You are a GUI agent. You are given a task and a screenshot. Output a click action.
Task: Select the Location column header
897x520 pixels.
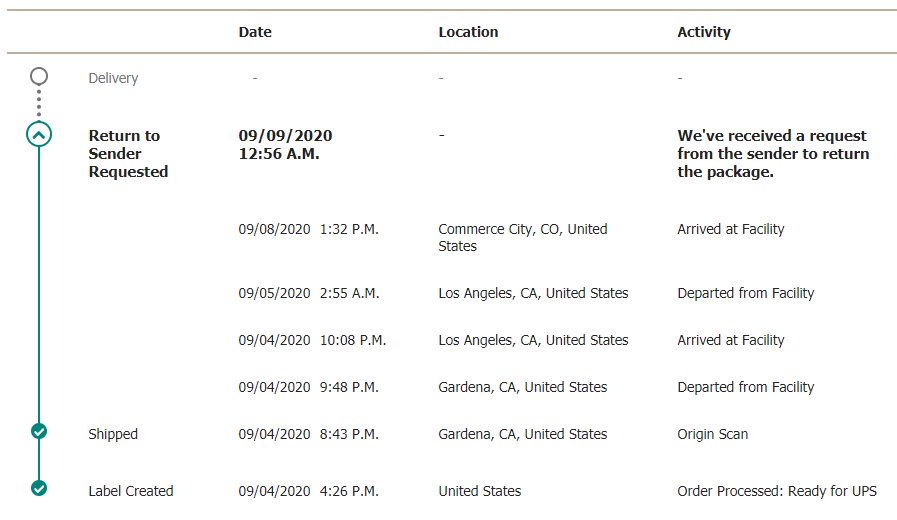(x=469, y=32)
